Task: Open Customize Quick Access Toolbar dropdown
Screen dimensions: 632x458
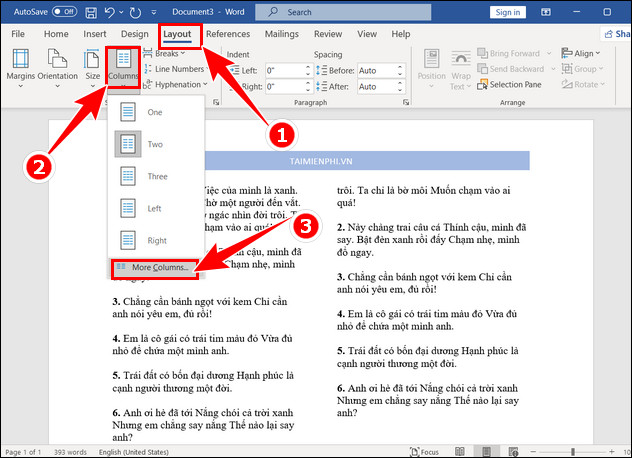Action: point(154,12)
